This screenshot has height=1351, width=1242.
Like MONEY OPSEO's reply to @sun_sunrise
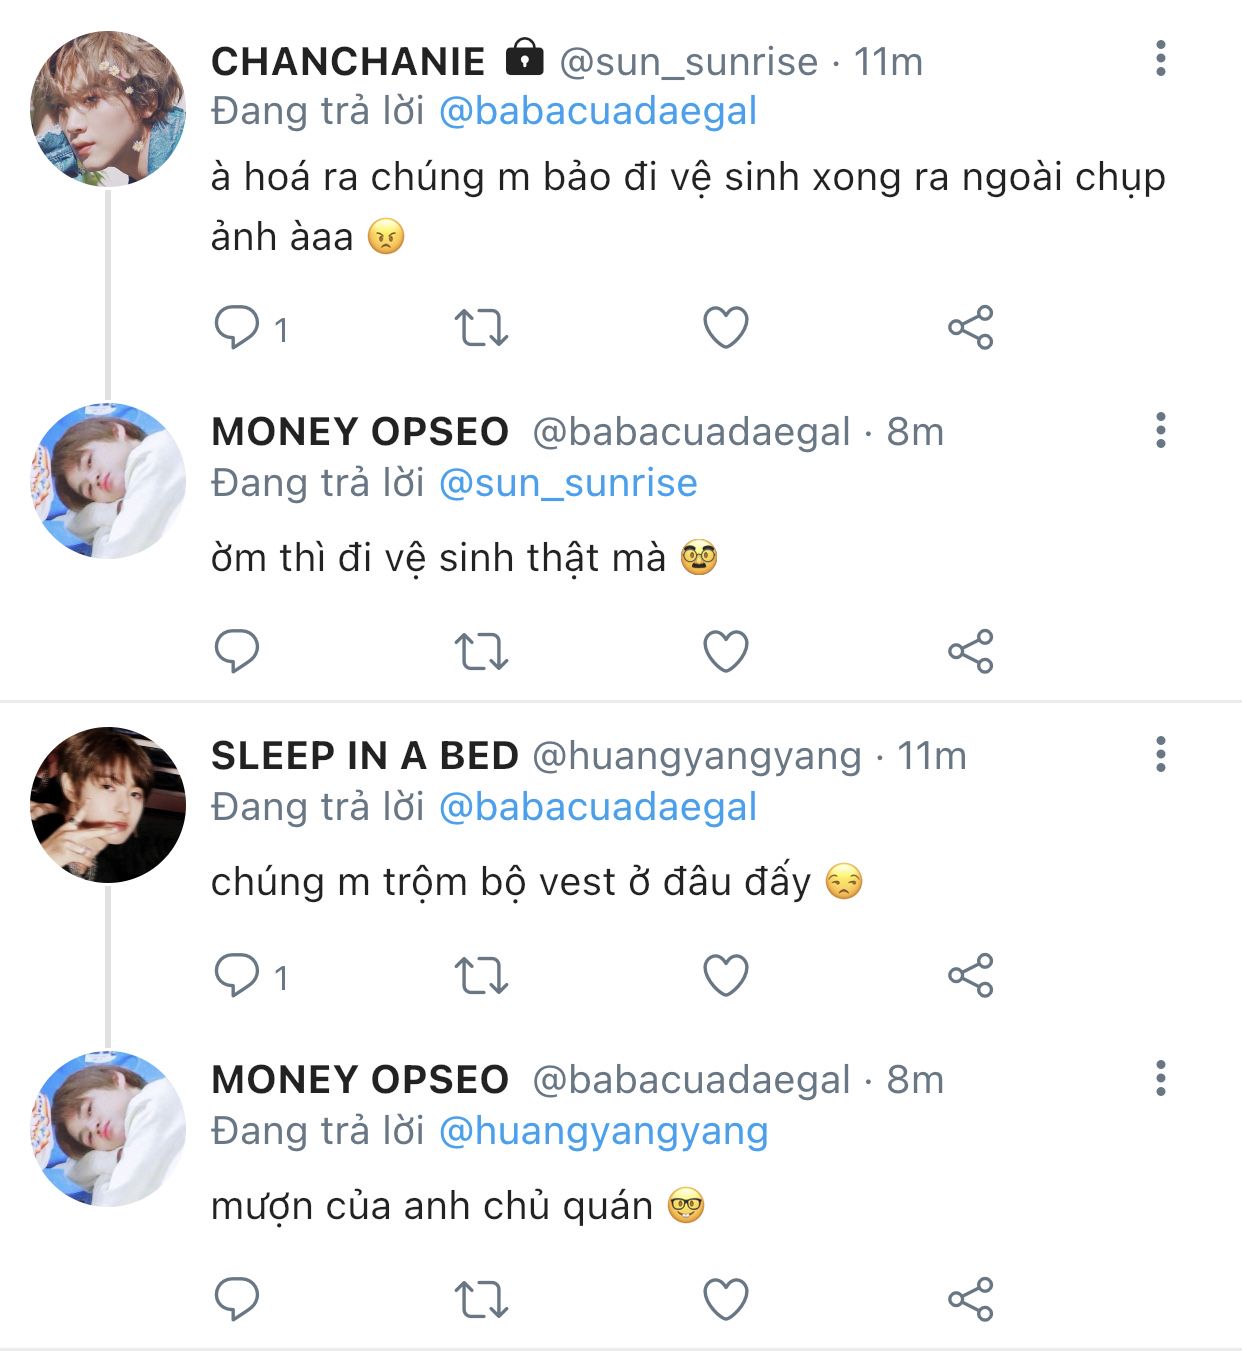pos(726,651)
